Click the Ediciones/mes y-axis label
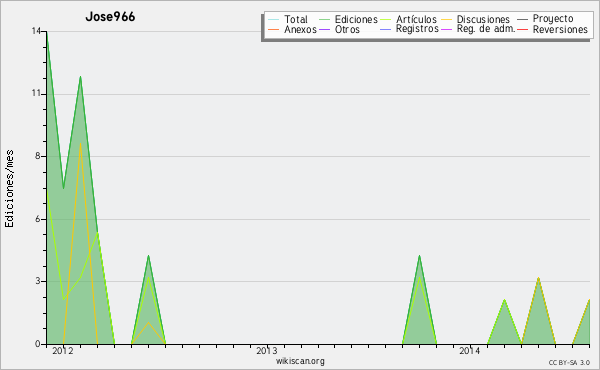600x370 pixels. [9, 189]
